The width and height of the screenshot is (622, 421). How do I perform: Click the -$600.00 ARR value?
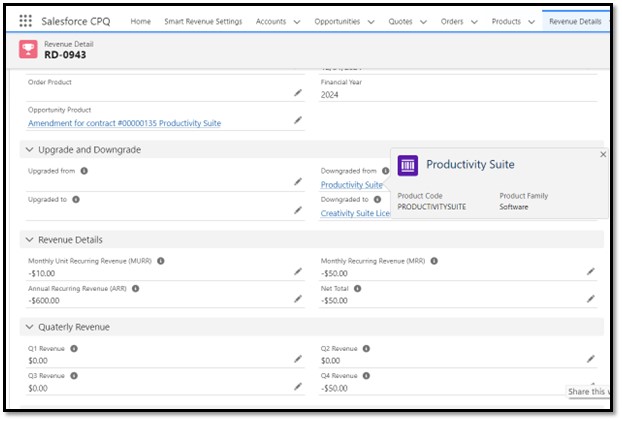pos(44,300)
